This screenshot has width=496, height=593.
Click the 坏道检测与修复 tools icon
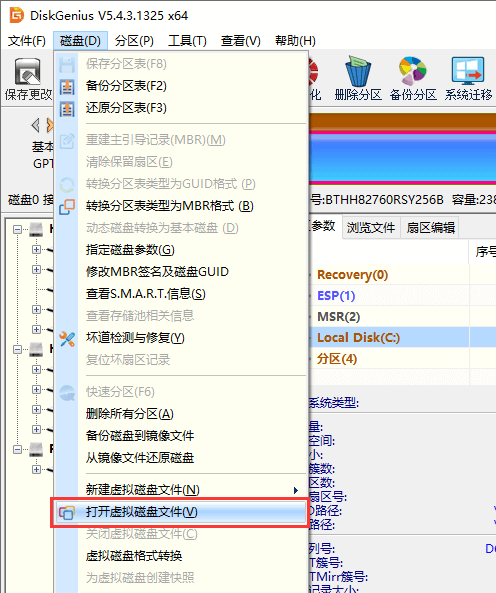click(x=67, y=338)
